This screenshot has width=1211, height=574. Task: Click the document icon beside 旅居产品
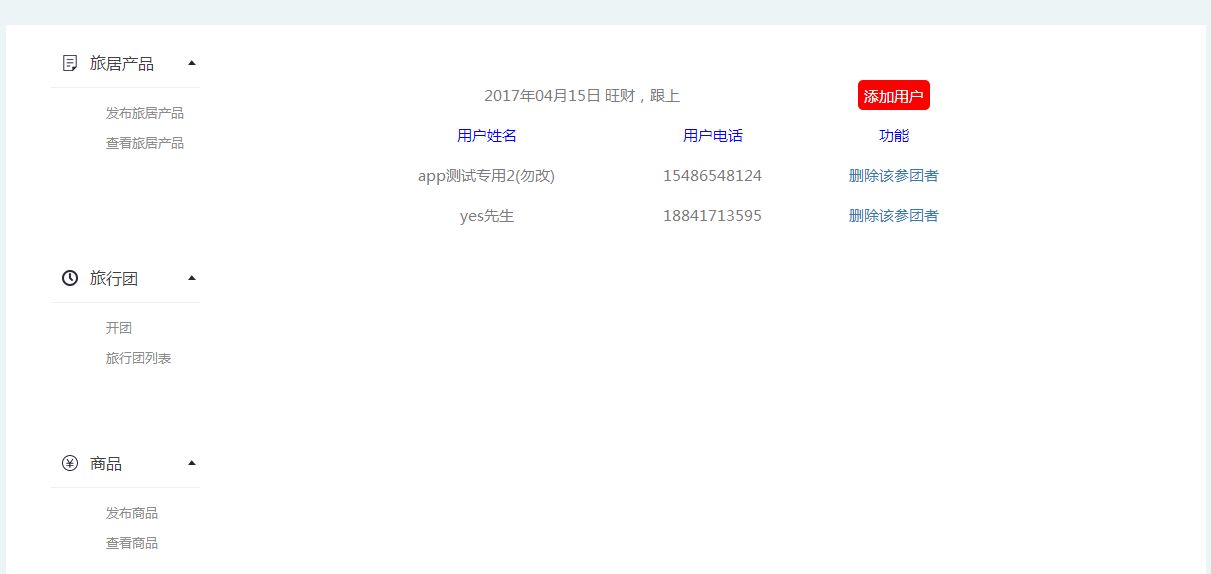pos(70,63)
